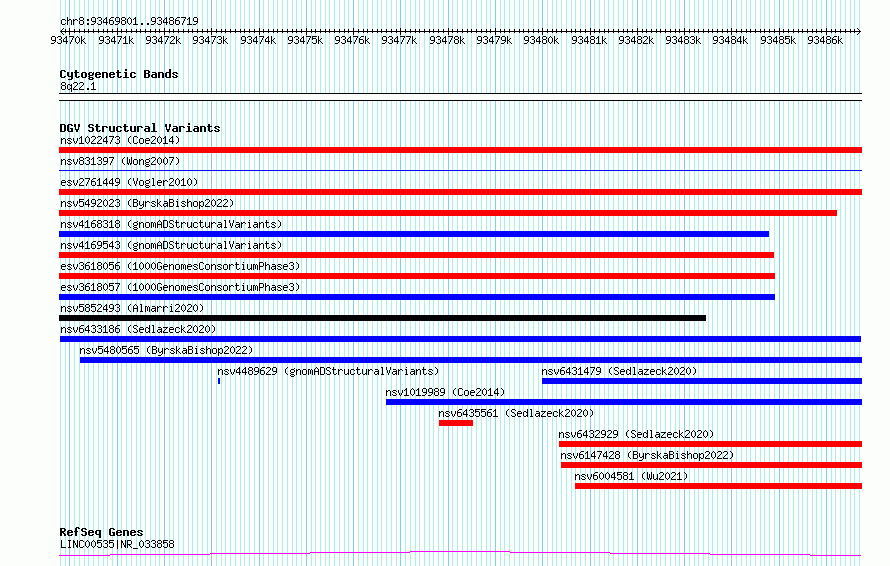Click the 93482k ruler tick label
Viewport: 890px width, 566px height.
coord(636,40)
